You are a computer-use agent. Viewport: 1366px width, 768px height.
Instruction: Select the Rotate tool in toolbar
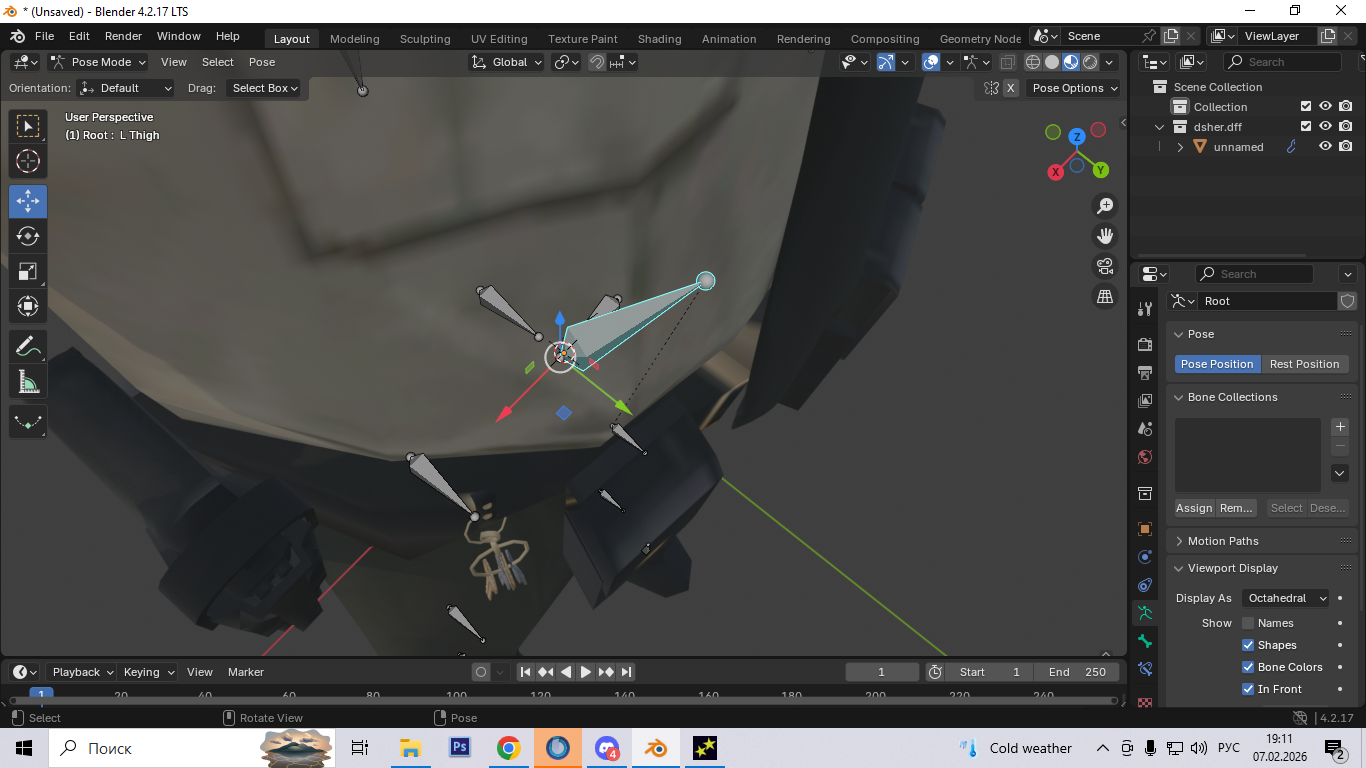(28, 236)
